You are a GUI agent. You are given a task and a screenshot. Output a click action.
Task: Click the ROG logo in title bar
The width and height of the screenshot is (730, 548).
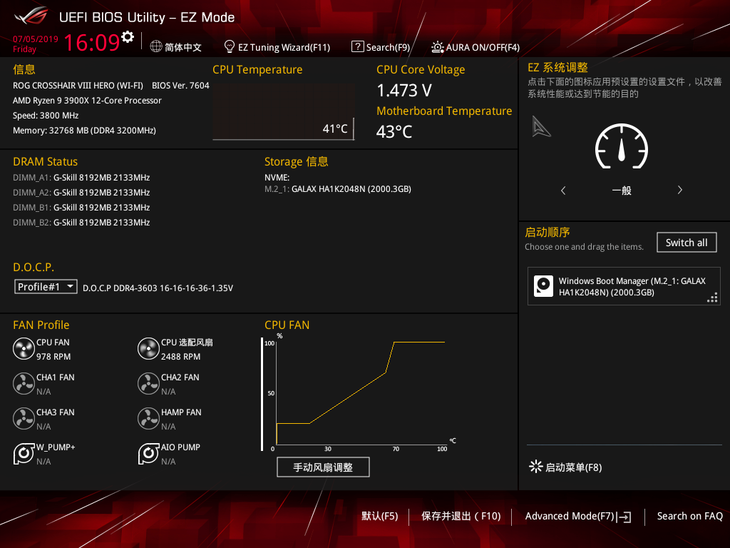pos(31,16)
